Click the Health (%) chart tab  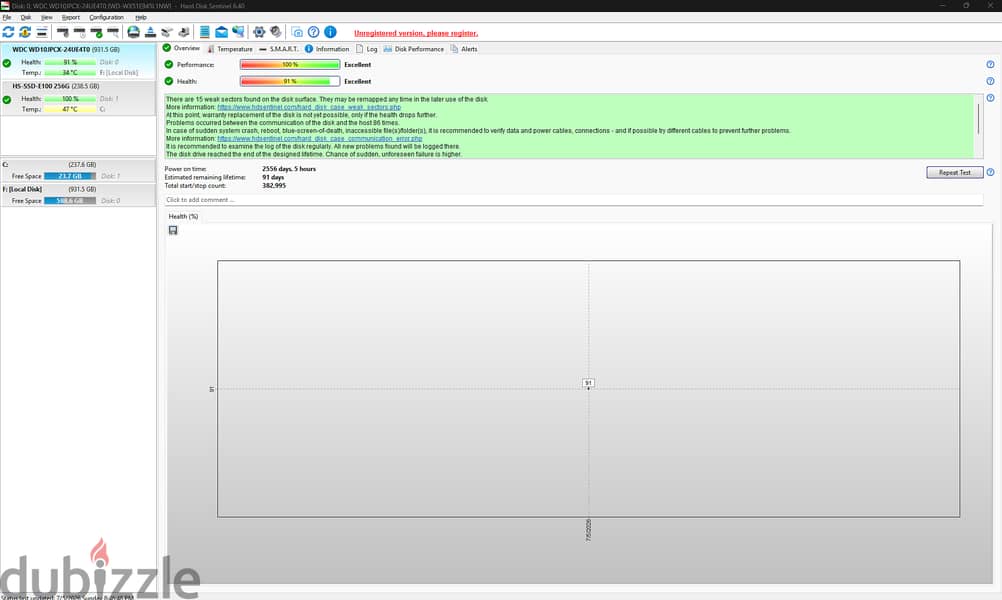(x=183, y=217)
